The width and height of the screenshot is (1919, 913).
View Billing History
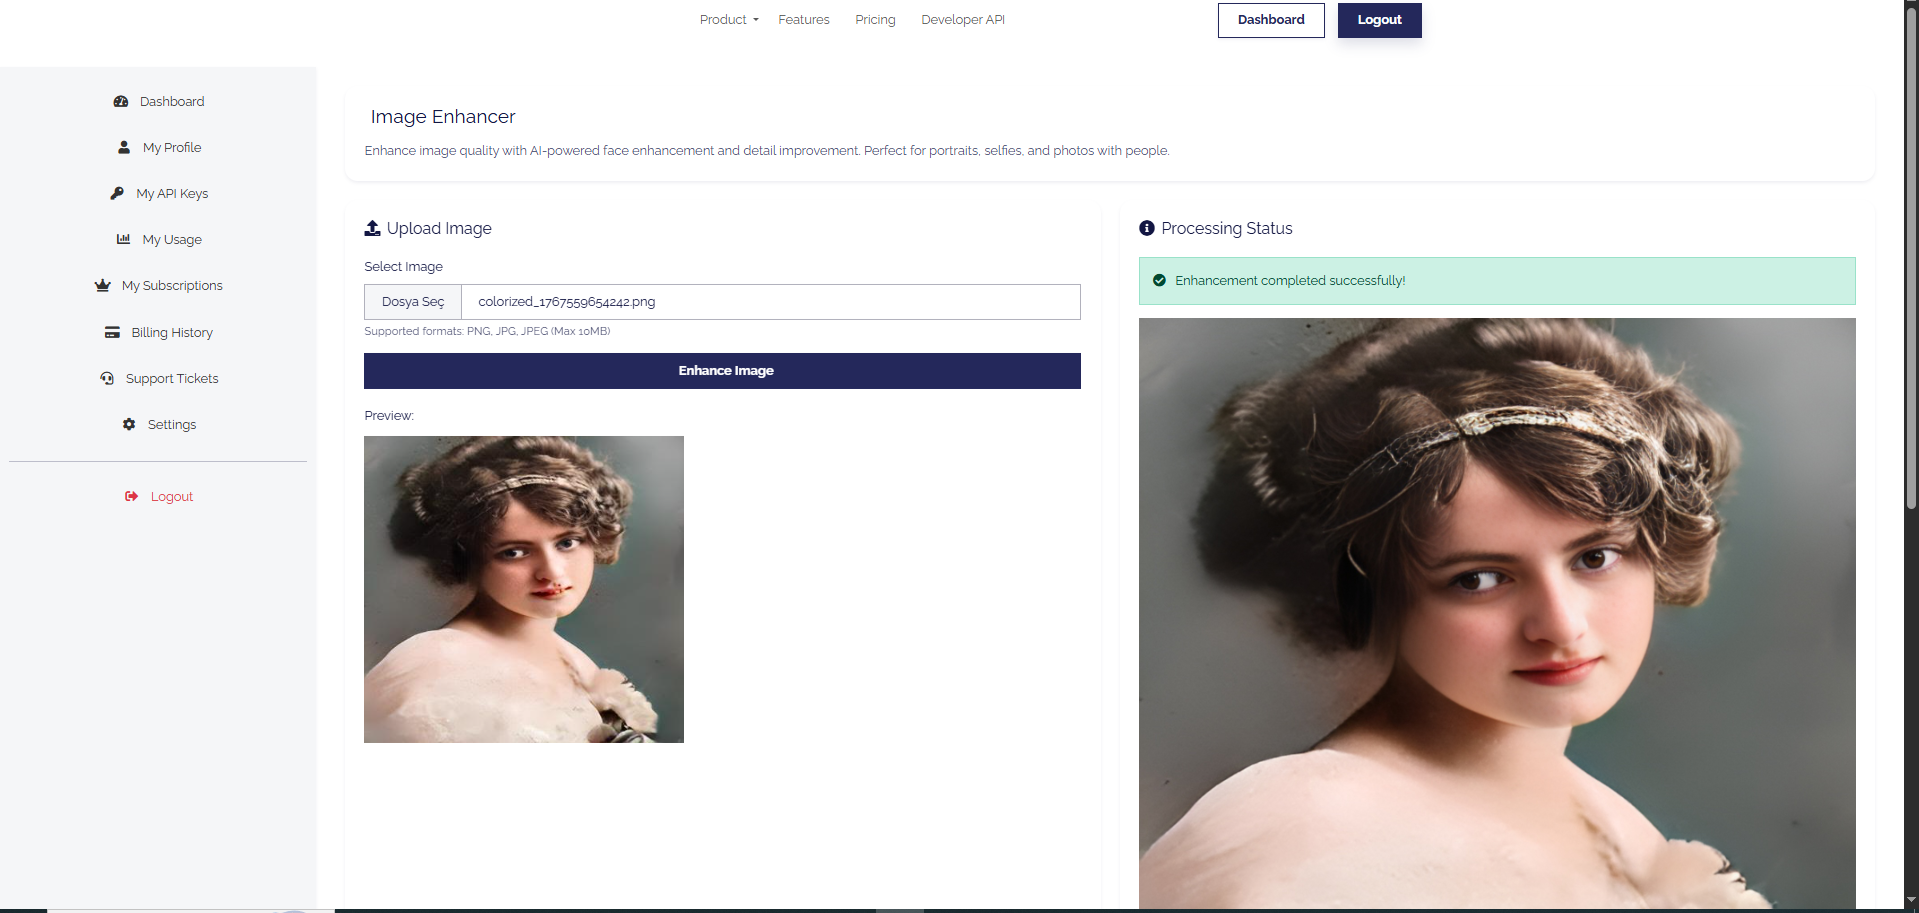(172, 333)
